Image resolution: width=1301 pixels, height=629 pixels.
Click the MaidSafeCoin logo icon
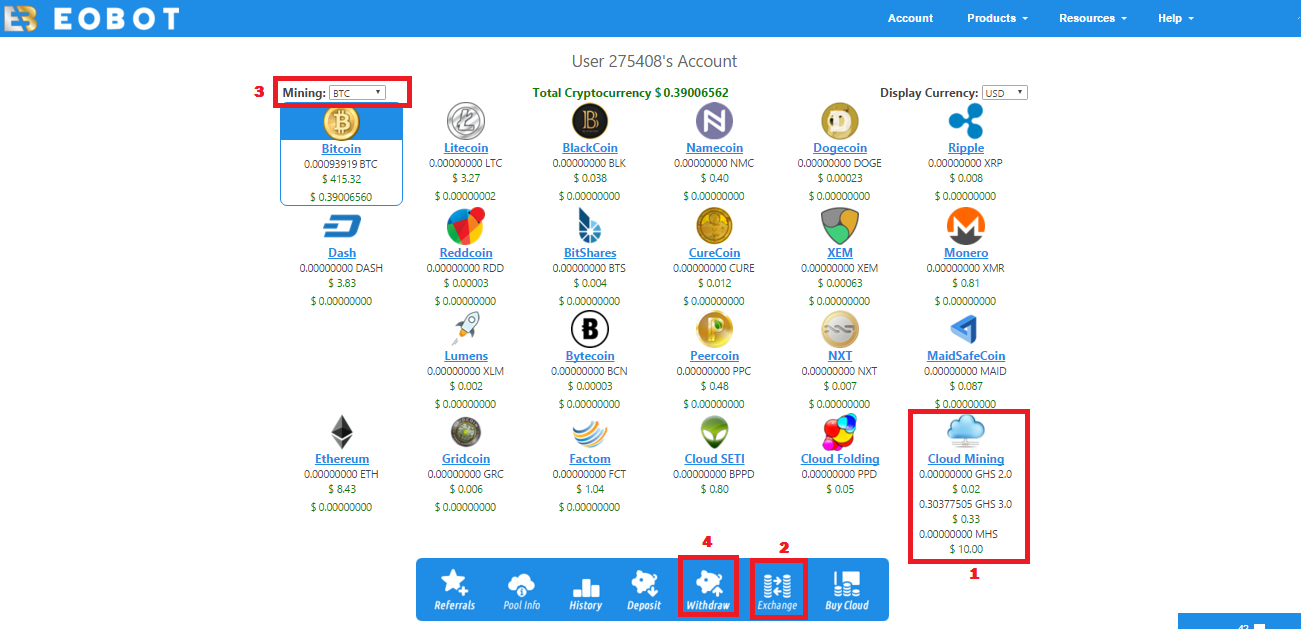[966, 329]
